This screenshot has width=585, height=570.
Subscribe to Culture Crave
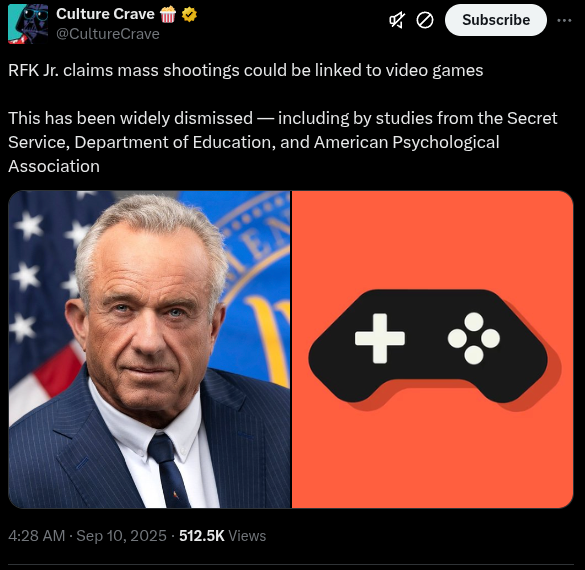coord(496,20)
